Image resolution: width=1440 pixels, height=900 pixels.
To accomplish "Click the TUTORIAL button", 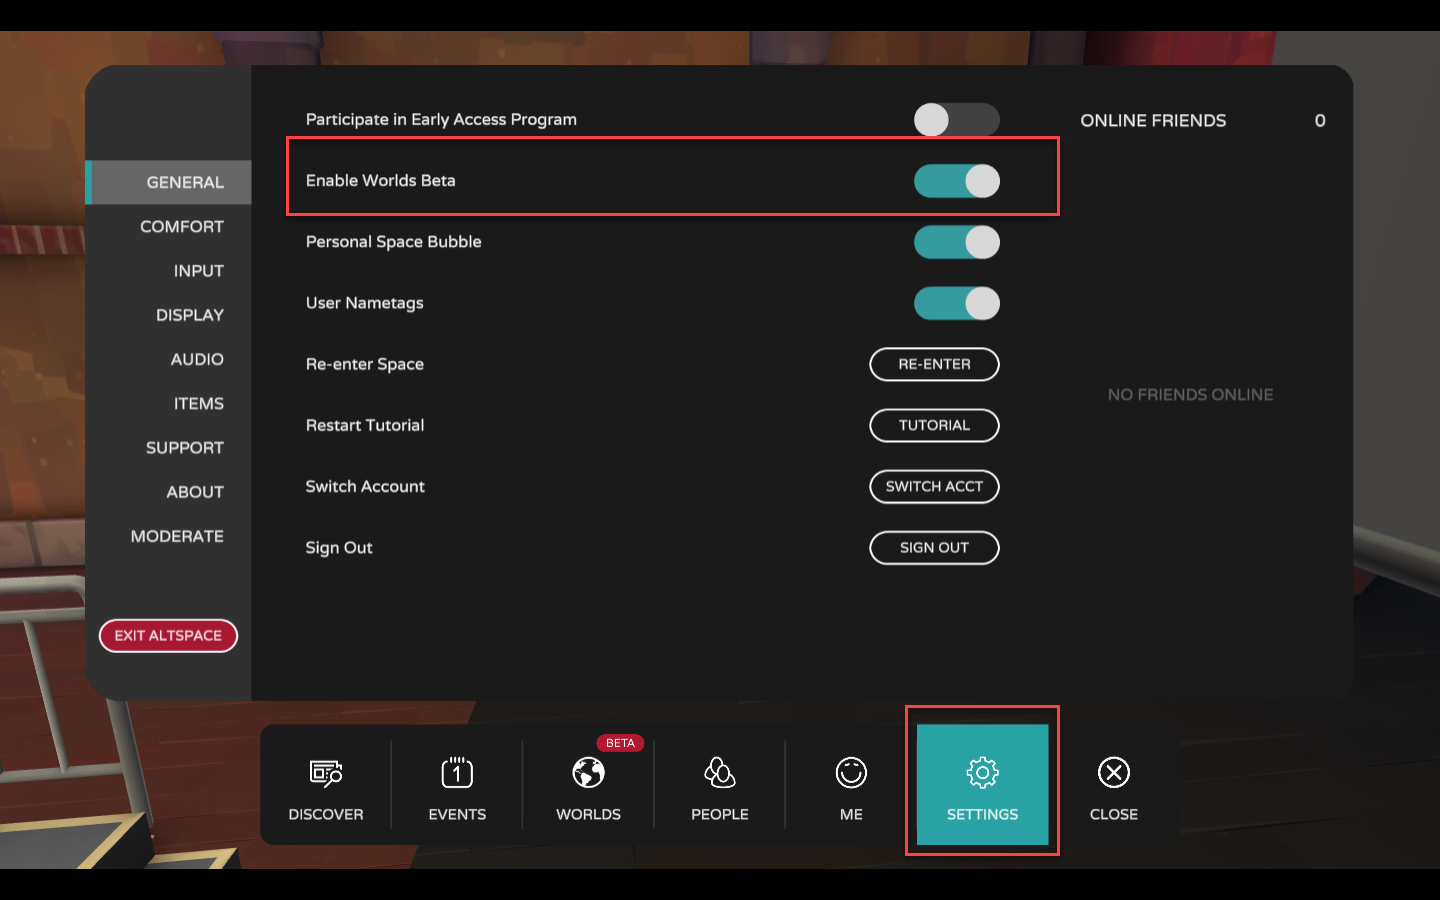I will pyautogui.click(x=934, y=425).
